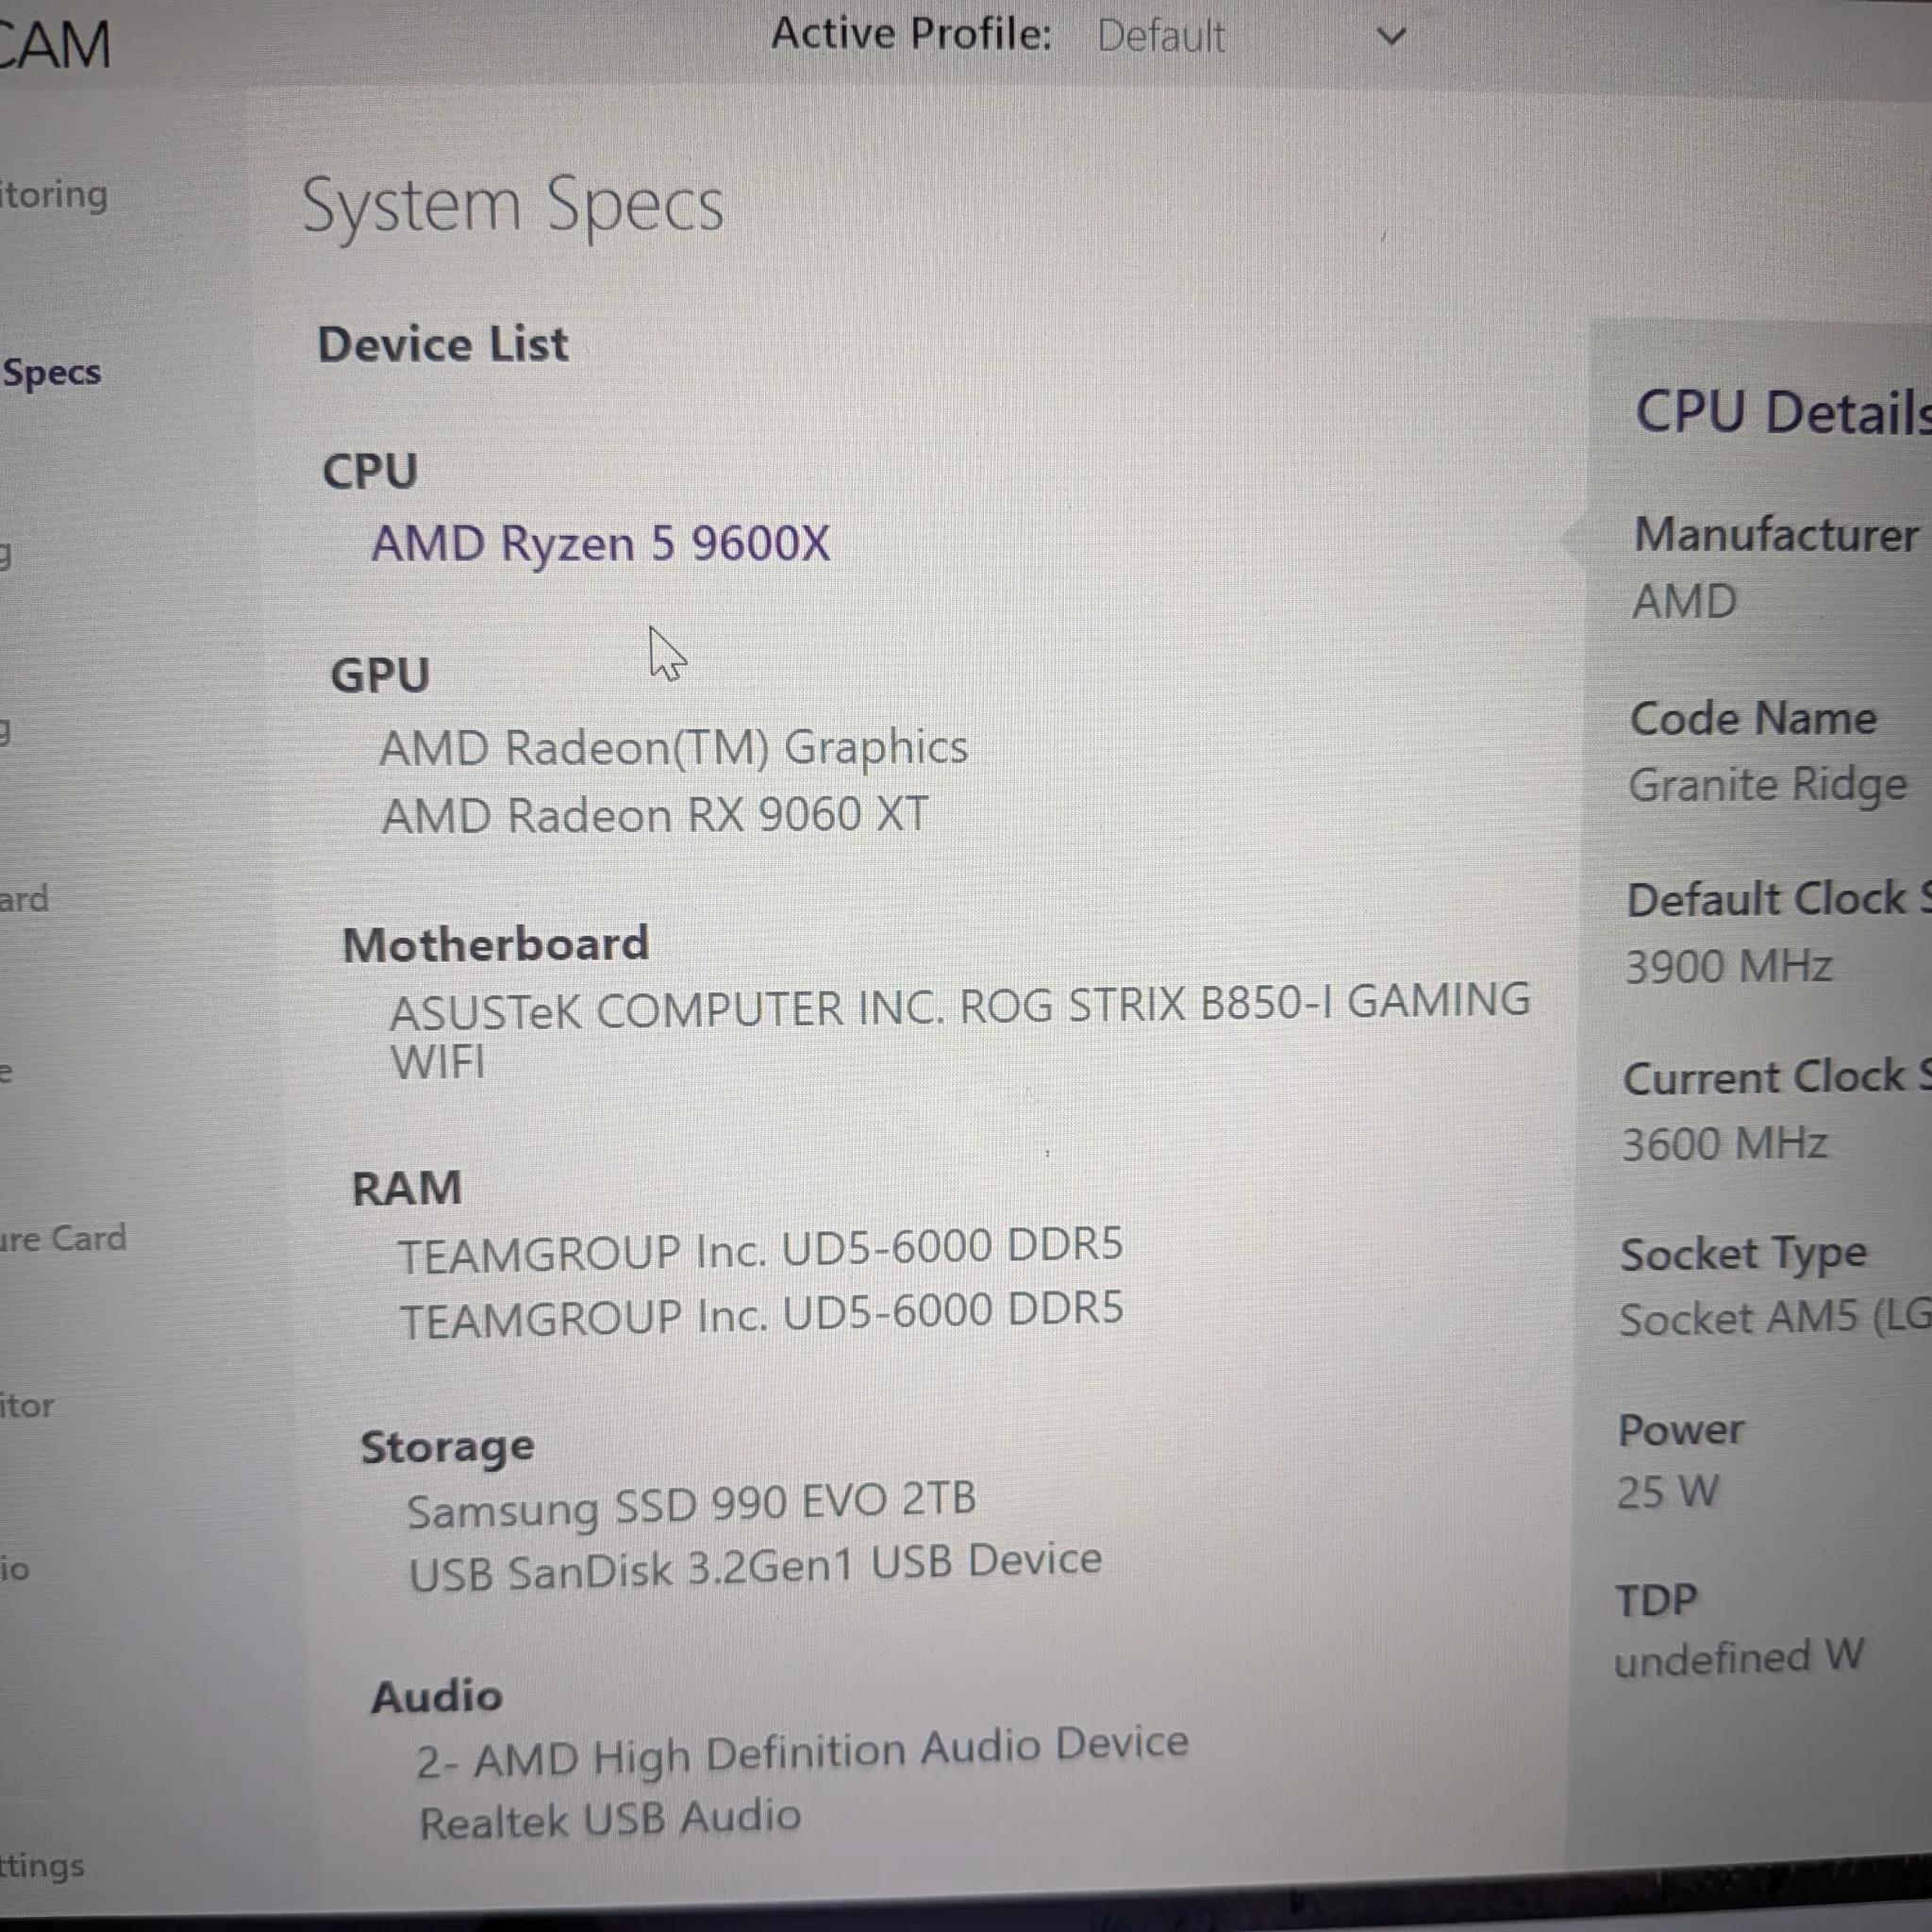1932x1932 pixels.
Task: Open the Monitor sidebar item
Action: tap(27, 1405)
